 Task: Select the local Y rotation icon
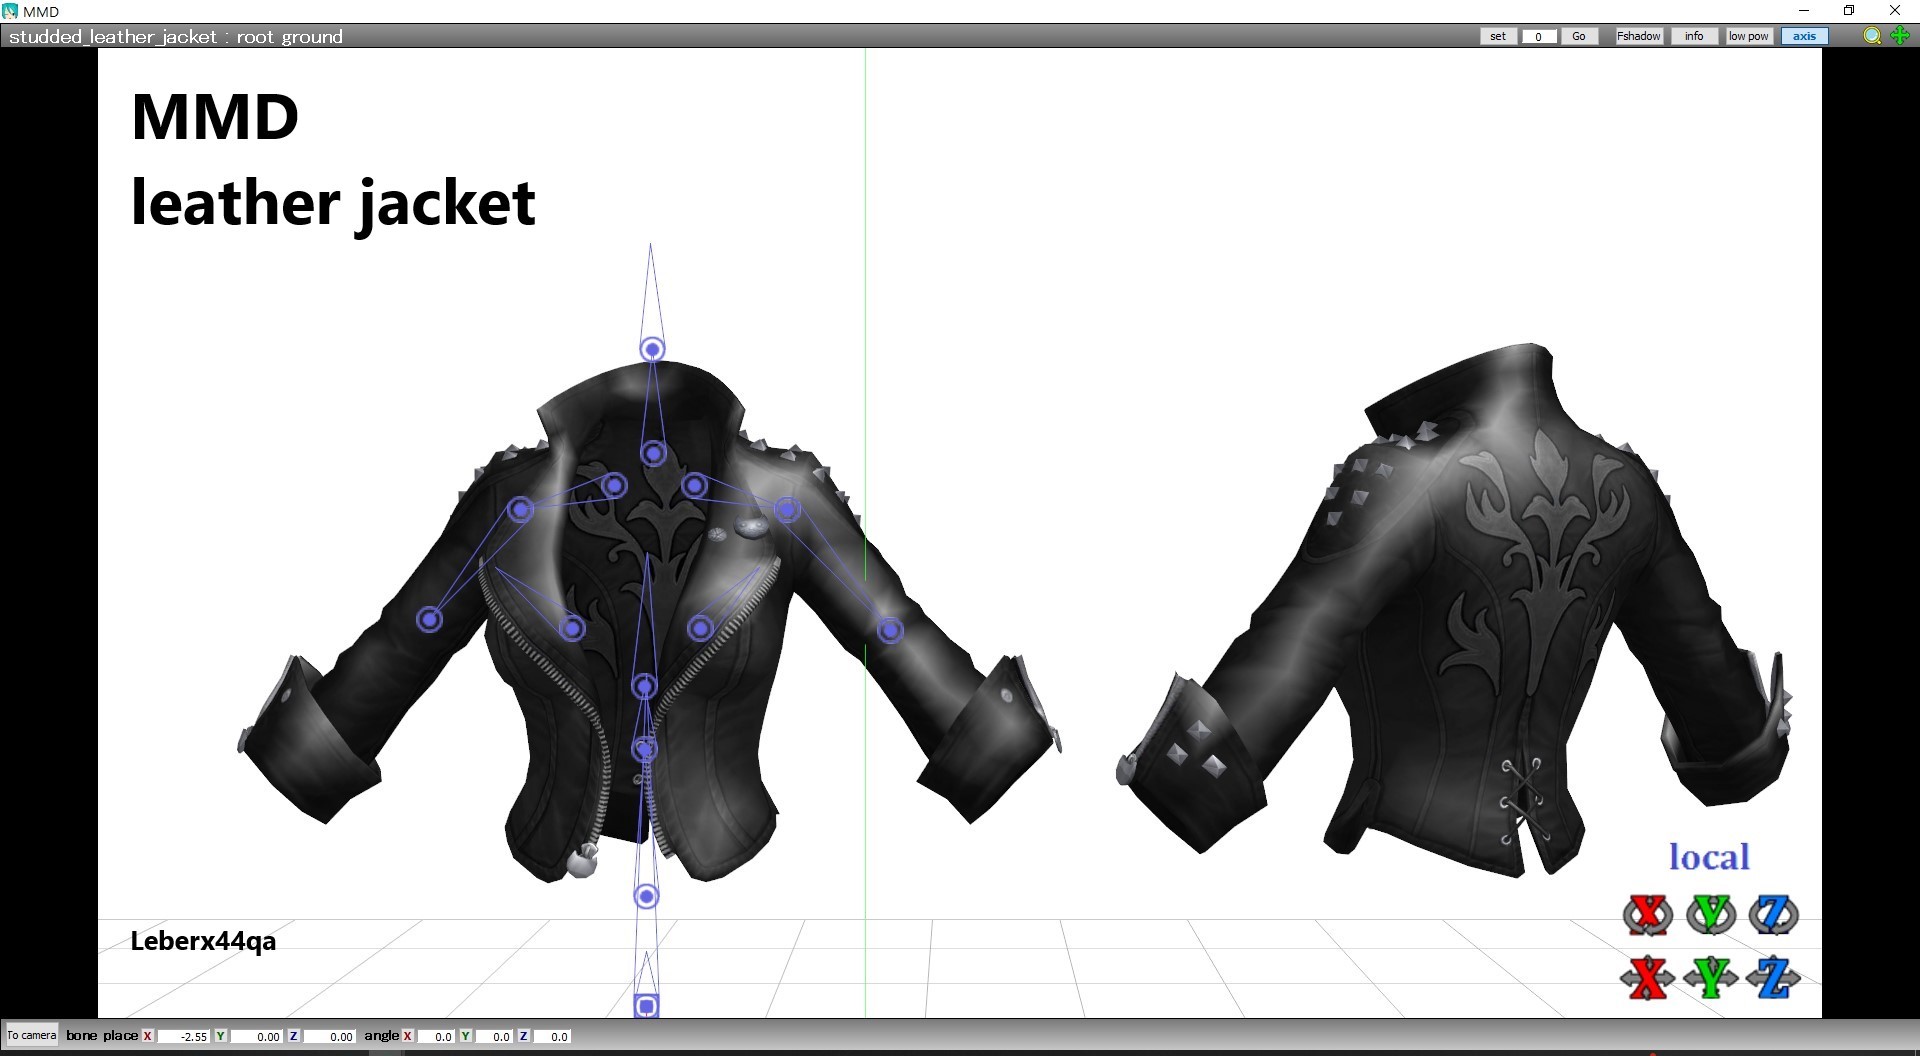(1713, 914)
